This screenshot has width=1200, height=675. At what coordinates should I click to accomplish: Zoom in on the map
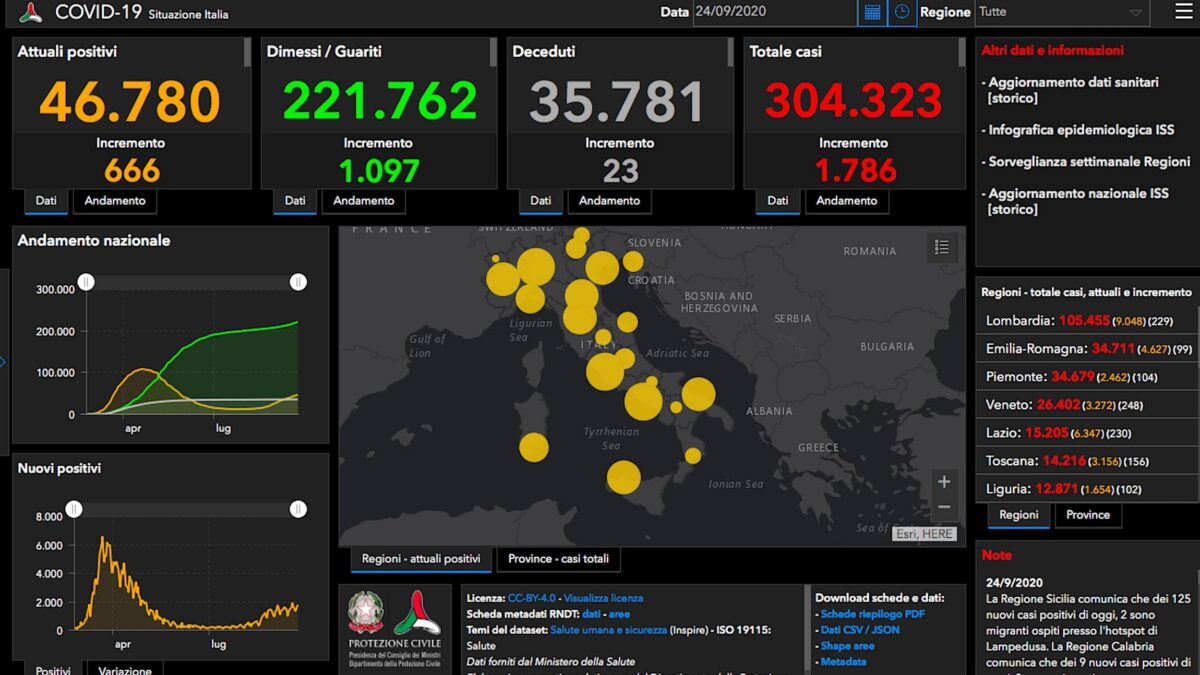click(944, 482)
